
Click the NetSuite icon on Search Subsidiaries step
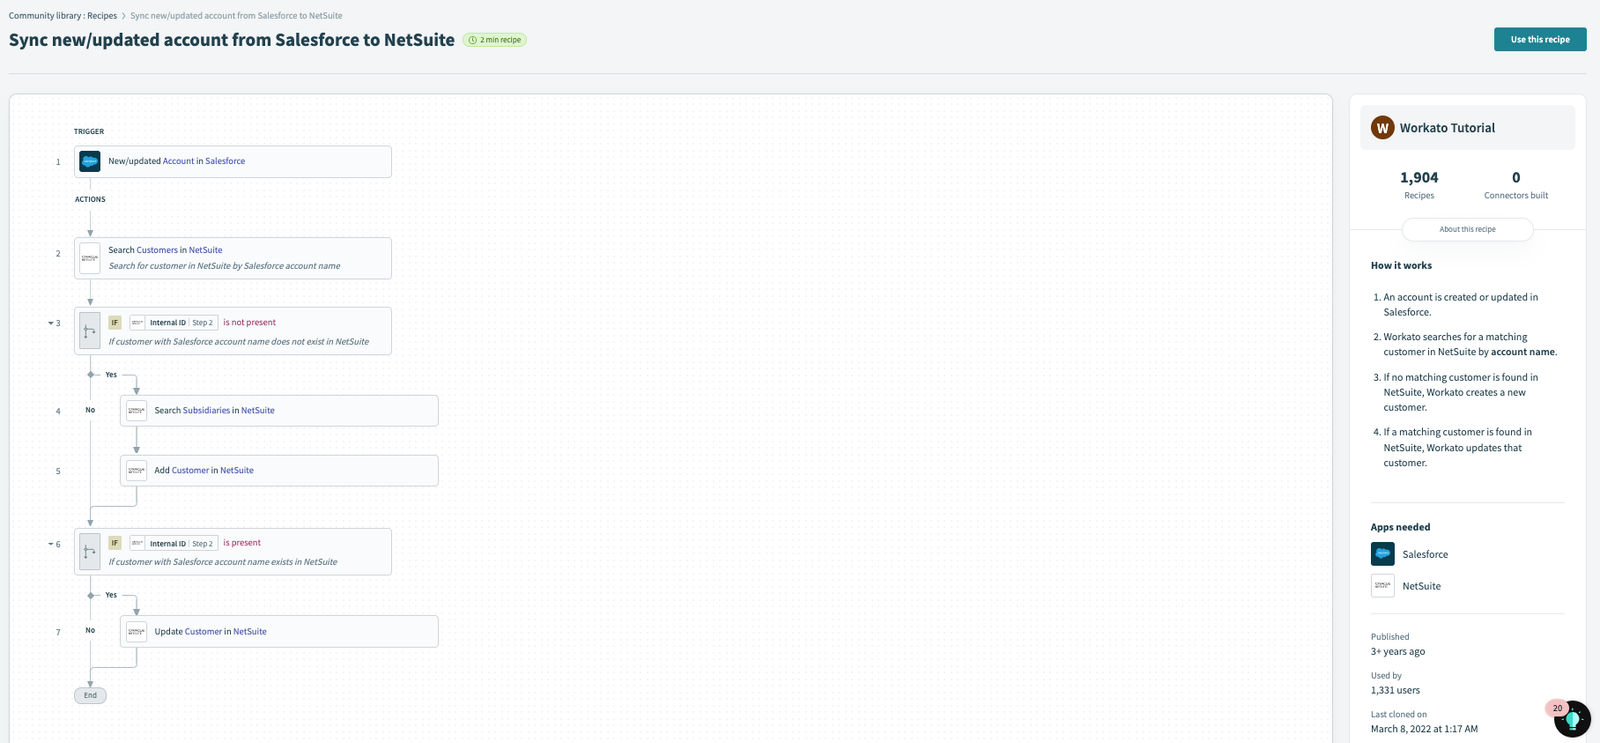[x=137, y=410]
